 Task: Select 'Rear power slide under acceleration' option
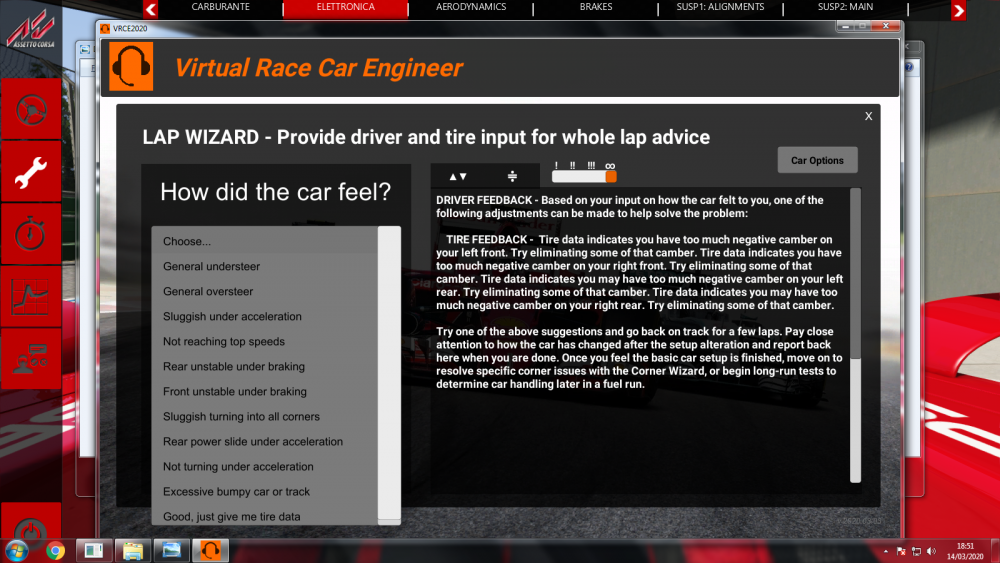click(x=265, y=441)
